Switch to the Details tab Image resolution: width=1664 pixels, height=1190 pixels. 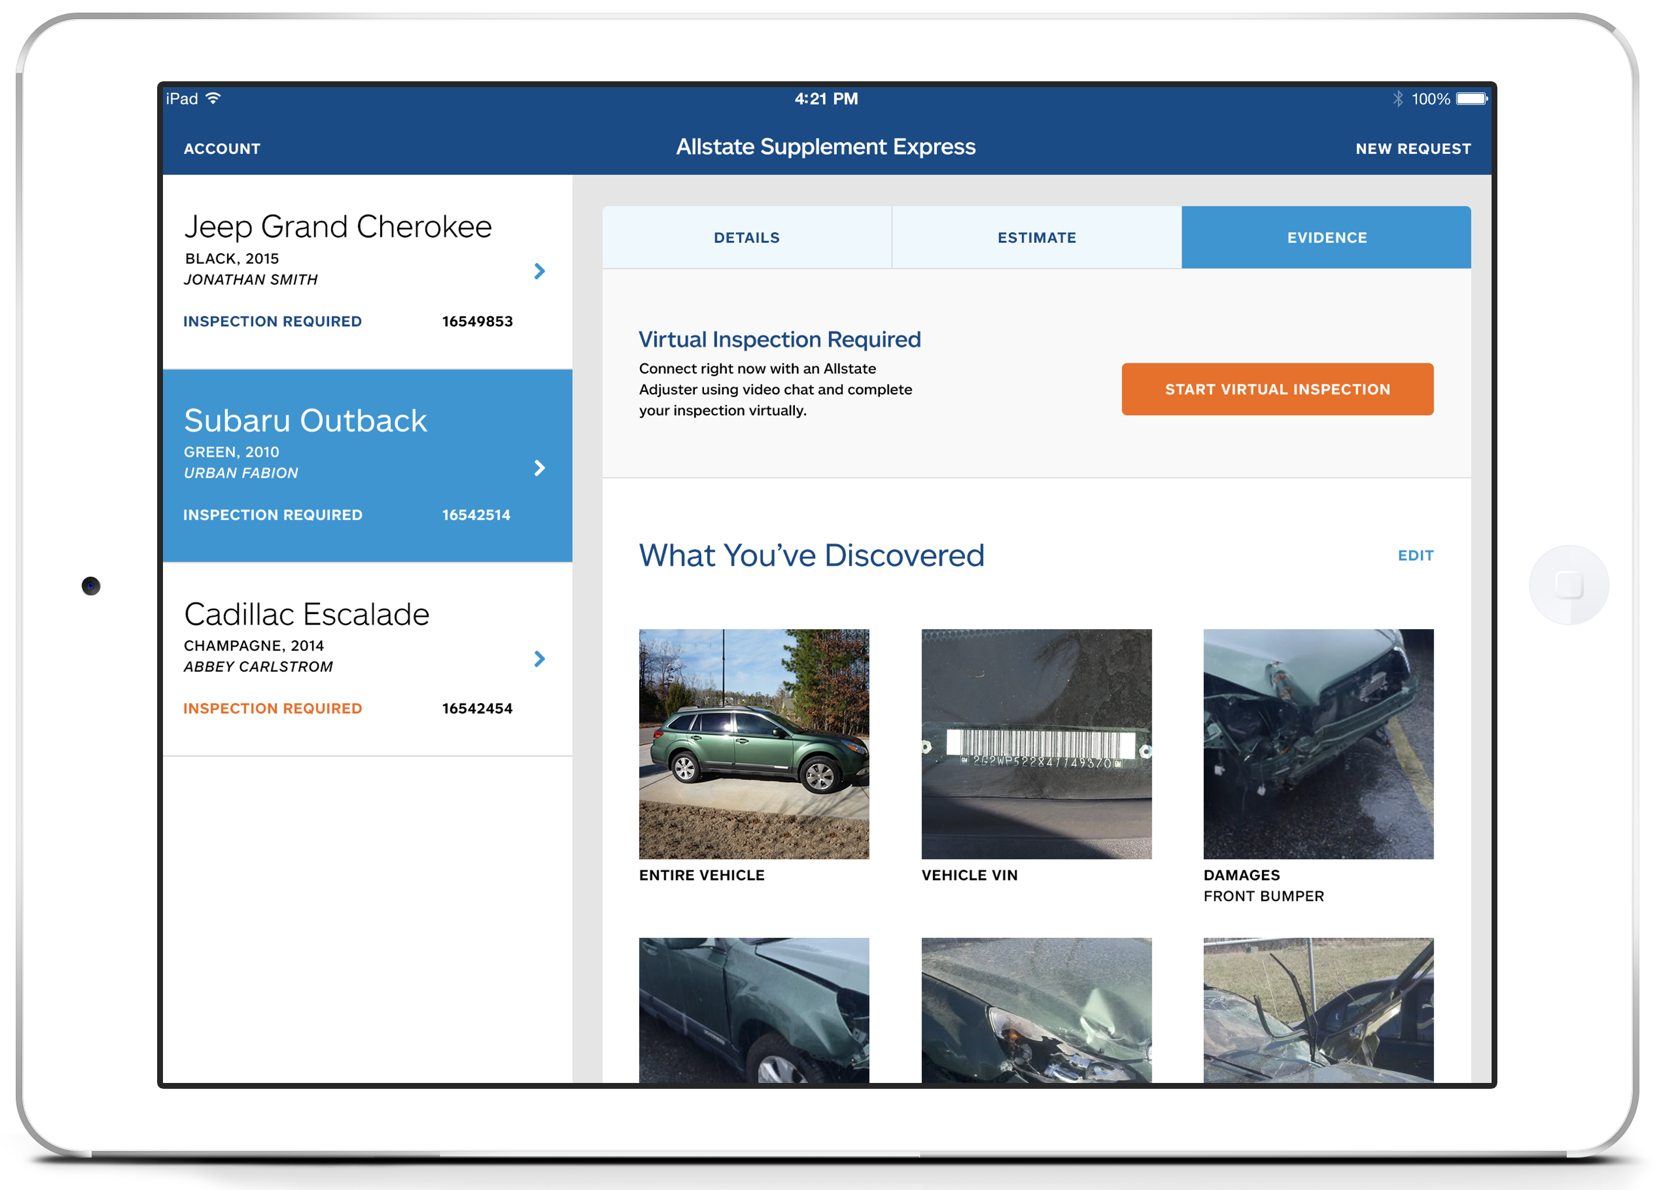tap(747, 237)
